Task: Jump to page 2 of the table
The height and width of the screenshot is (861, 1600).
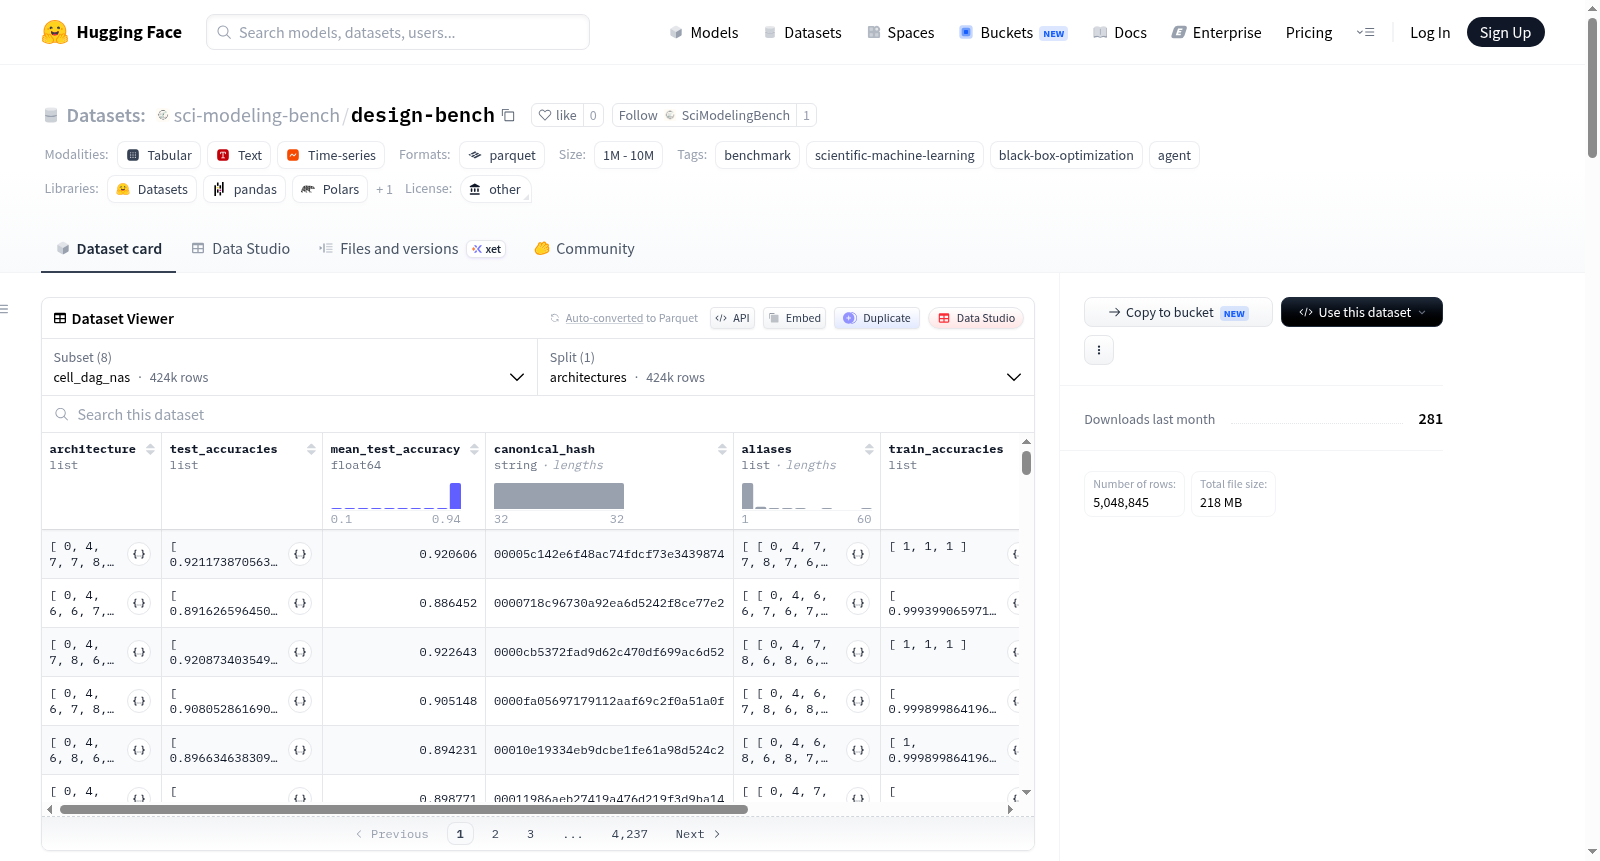Action: point(495,834)
